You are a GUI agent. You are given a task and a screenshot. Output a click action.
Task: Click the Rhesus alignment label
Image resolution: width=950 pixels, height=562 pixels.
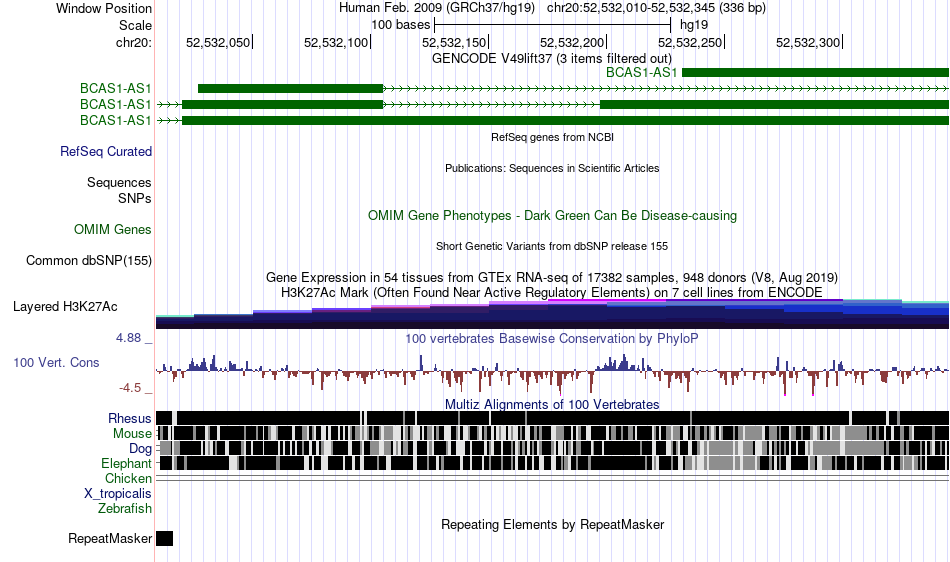coord(130,418)
